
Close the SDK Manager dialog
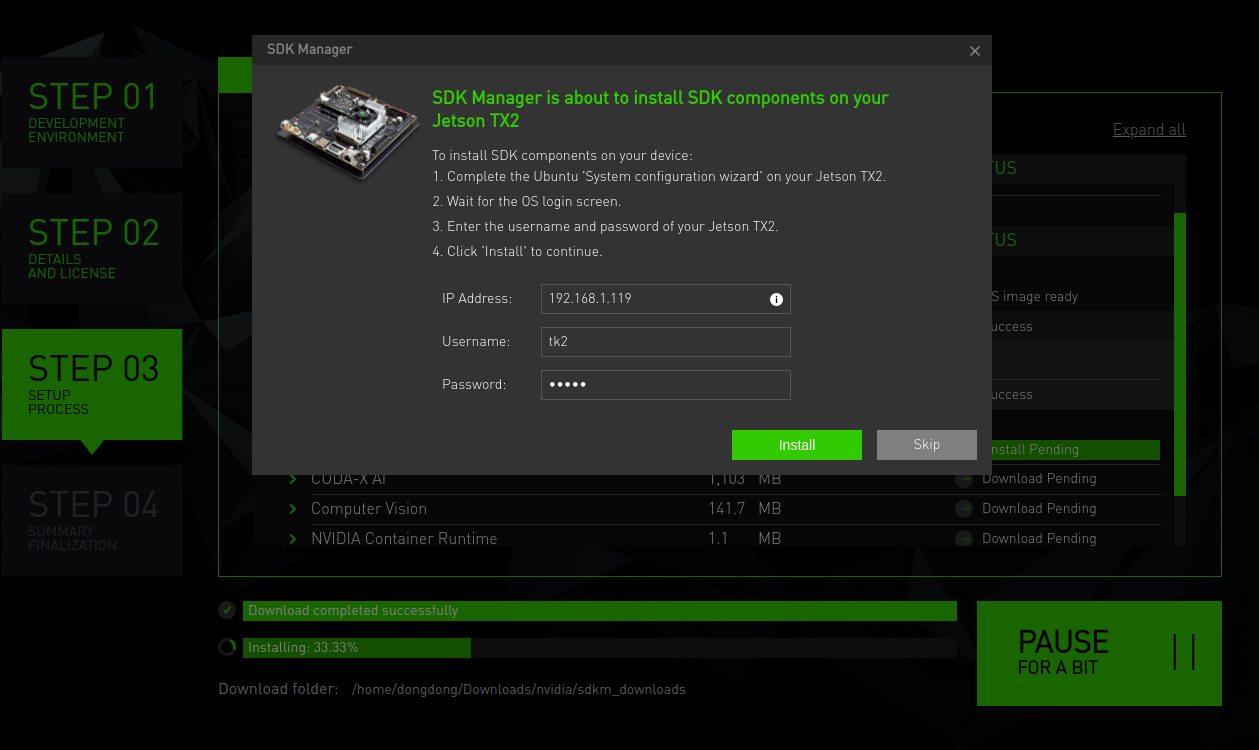(x=975, y=51)
